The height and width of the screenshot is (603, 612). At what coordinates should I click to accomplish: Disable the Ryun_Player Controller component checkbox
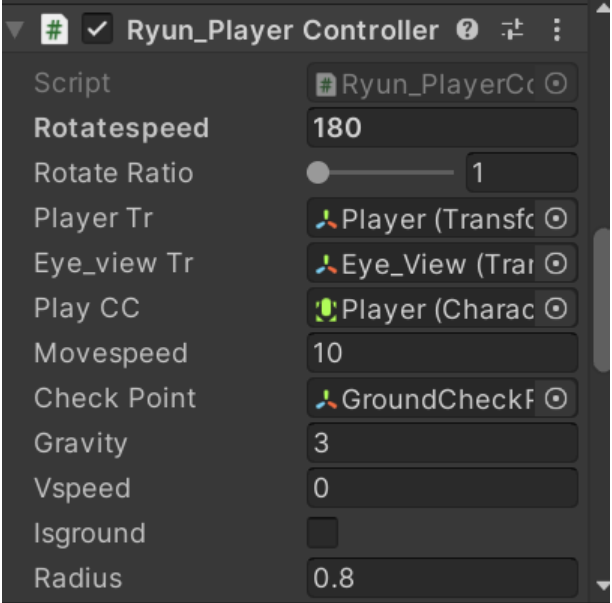(97, 29)
